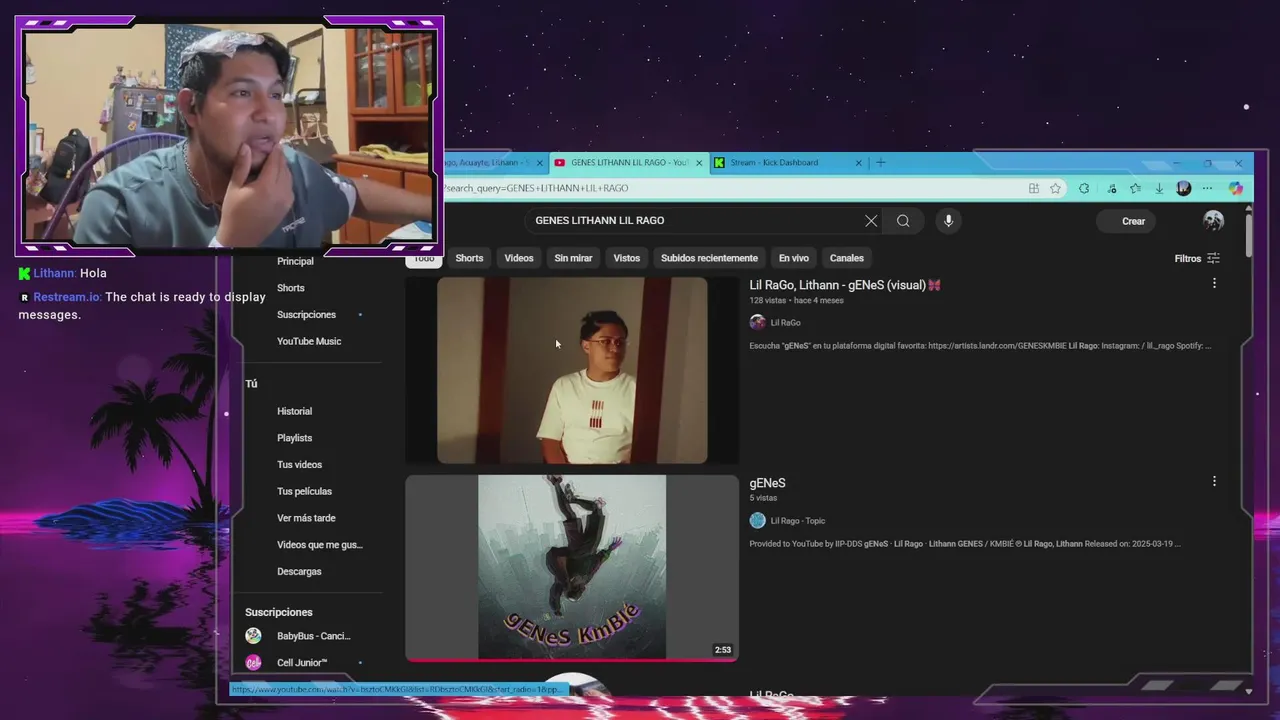This screenshot has width=1280, height=720.
Task: Click '128 vistas • hace 4 meses' text
Action: click(x=796, y=300)
